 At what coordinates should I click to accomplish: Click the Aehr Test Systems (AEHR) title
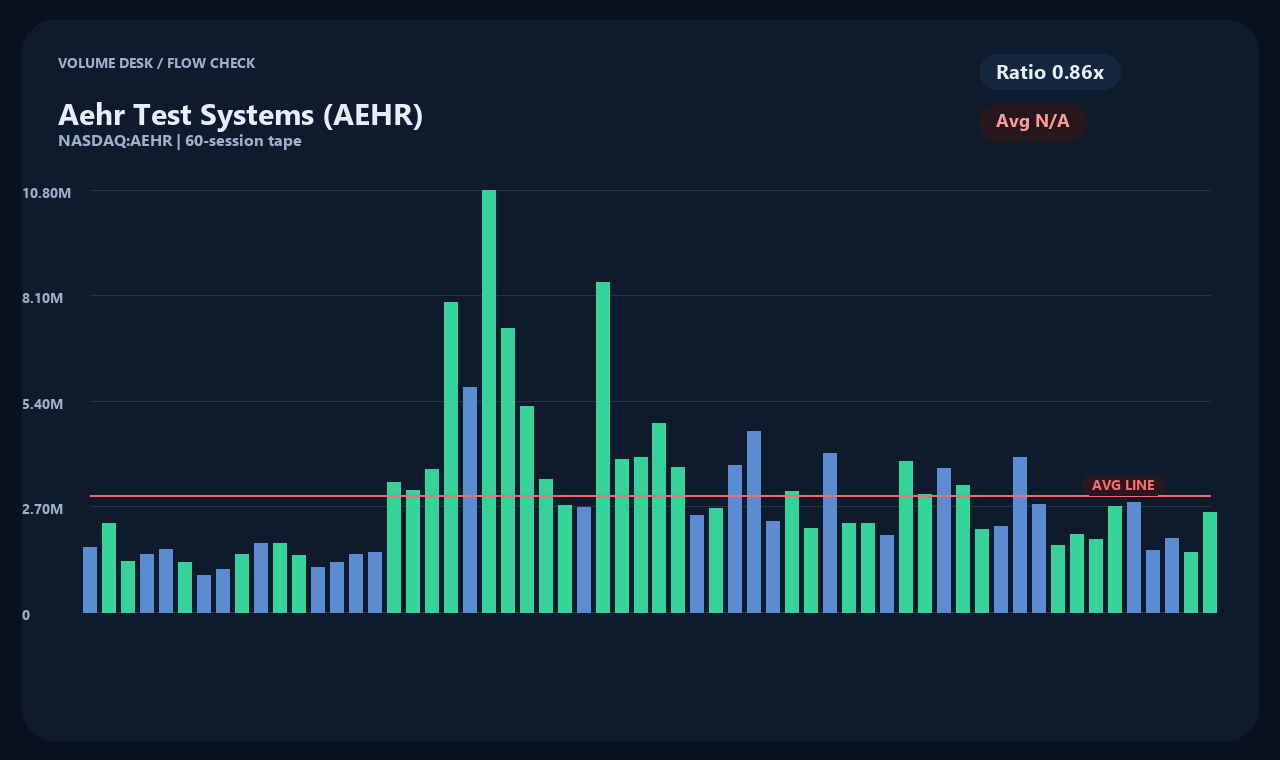point(241,115)
